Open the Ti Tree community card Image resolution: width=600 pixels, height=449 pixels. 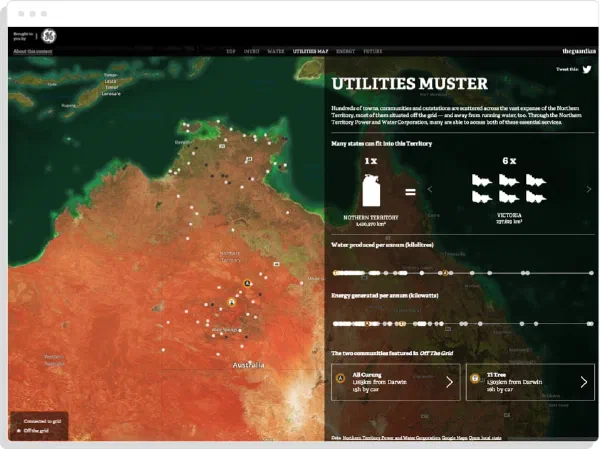click(530, 382)
